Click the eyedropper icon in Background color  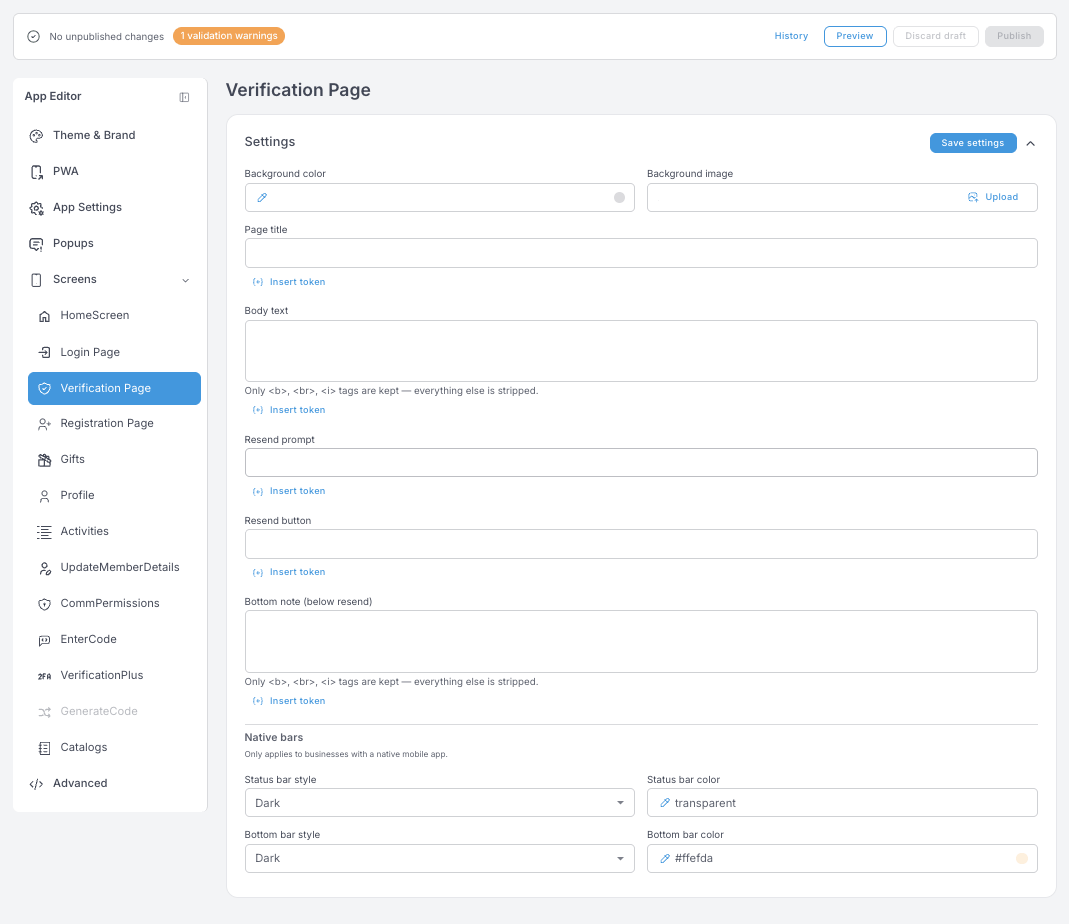pos(262,197)
